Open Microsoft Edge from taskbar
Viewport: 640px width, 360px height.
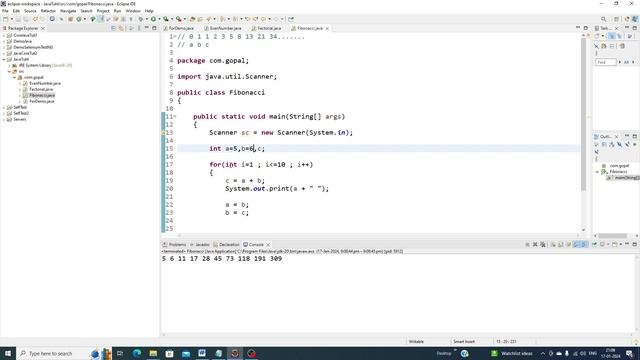[137, 353]
